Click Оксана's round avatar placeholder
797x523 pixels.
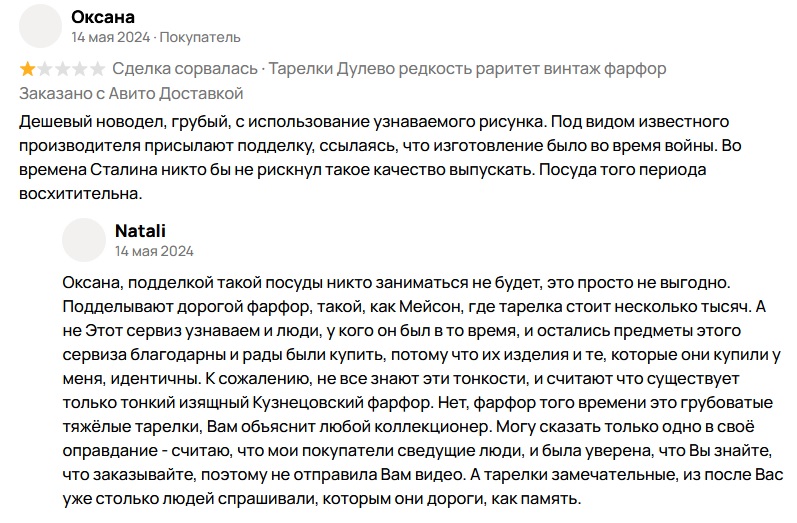coord(41,26)
